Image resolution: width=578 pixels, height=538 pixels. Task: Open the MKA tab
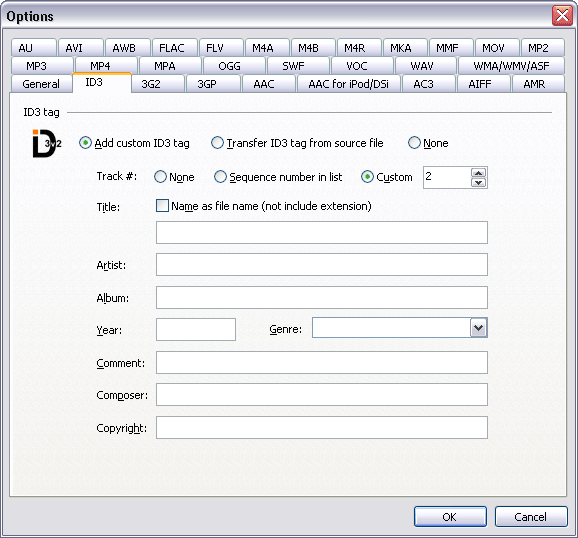[405, 48]
